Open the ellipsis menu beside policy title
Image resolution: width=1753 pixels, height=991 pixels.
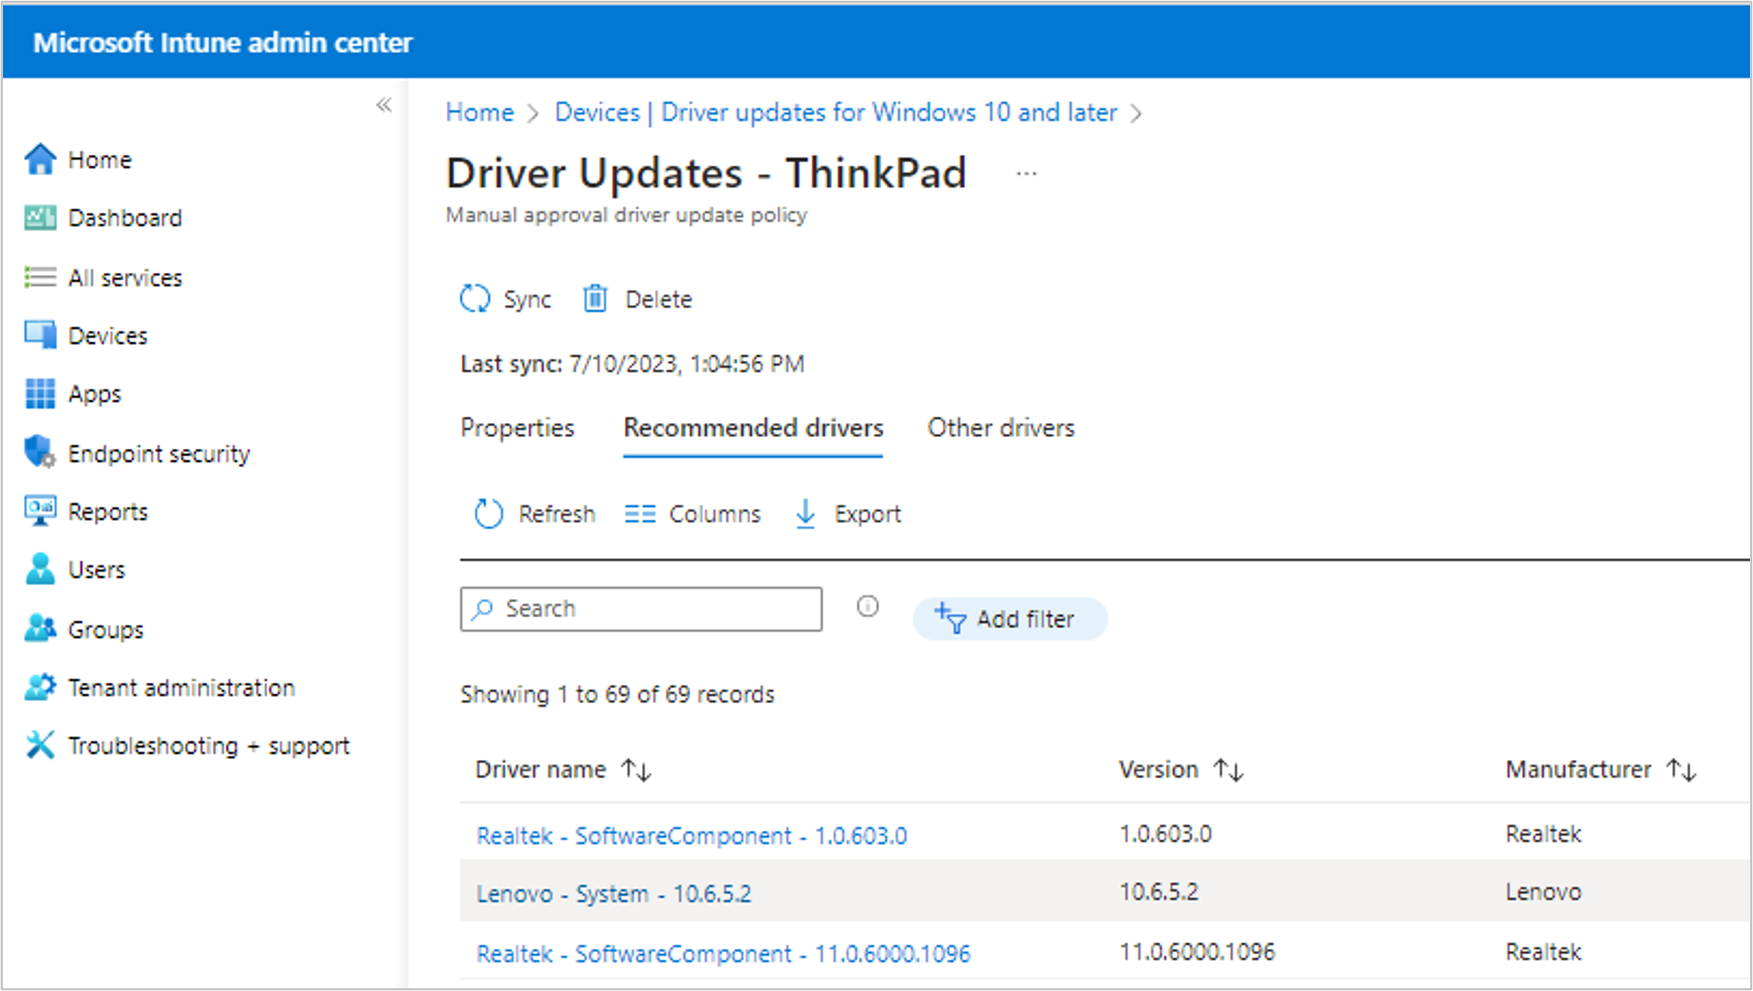pyautogui.click(x=1026, y=174)
